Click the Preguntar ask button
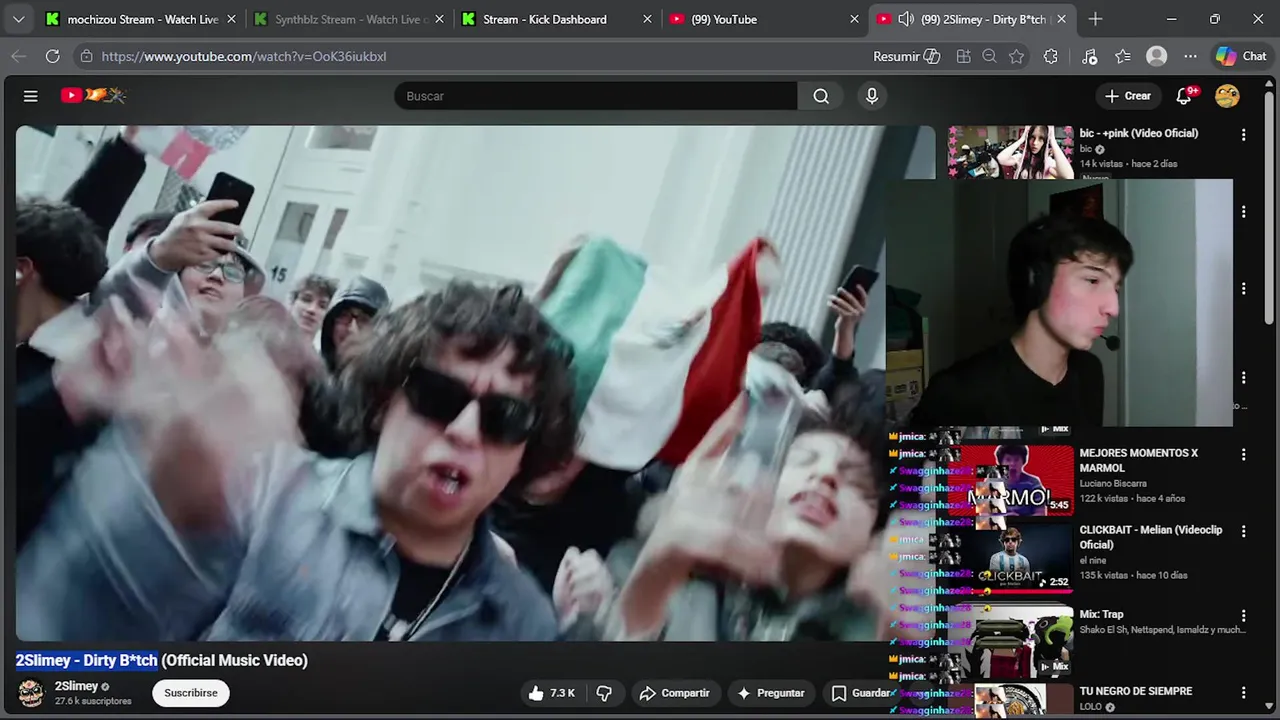1280x720 pixels. coord(770,693)
